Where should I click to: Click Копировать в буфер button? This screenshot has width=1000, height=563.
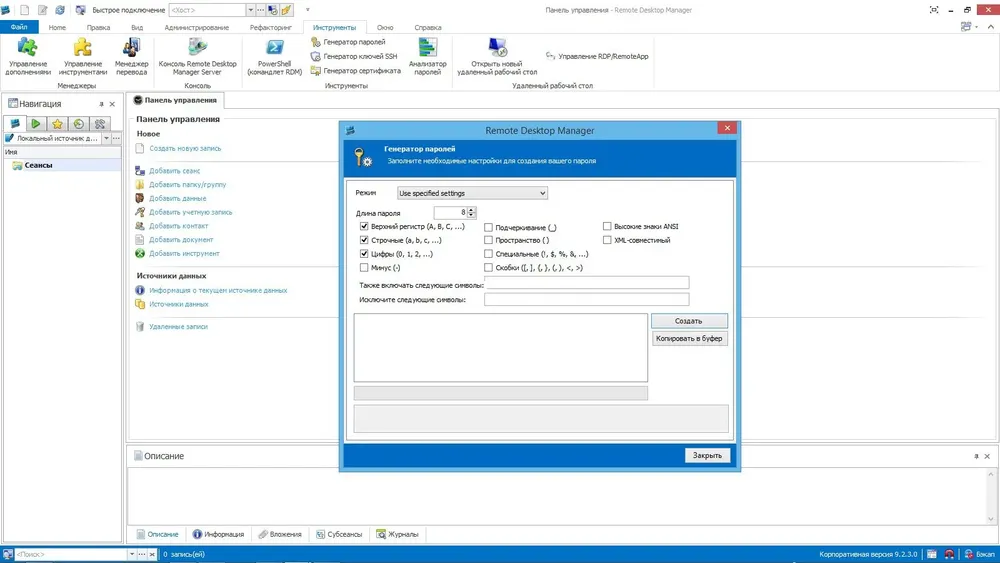pos(689,339)
